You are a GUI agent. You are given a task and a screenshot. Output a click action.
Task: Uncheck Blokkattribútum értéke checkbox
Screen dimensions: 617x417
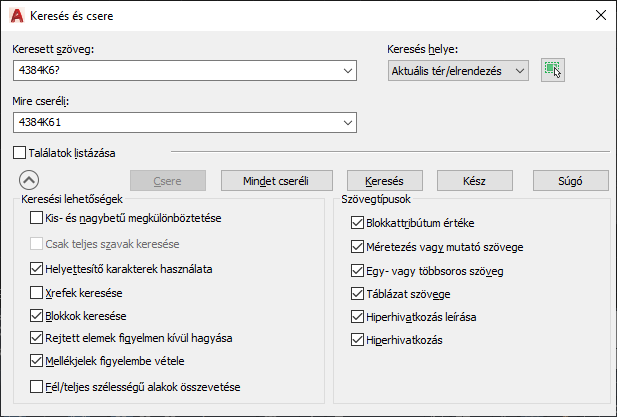(359, 222)
